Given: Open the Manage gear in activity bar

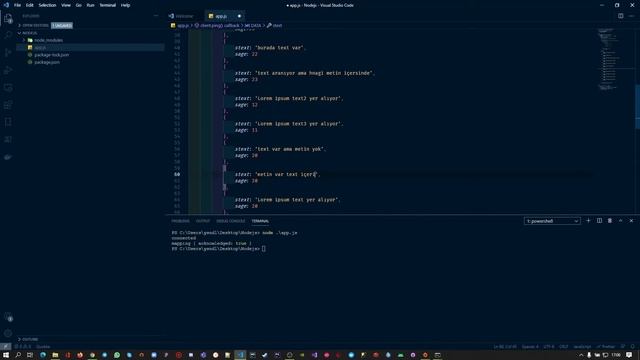Looking at the screenshot, I should 8,333.
